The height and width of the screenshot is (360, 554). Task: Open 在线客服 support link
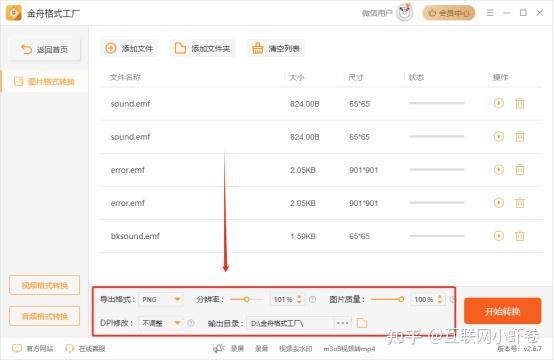point(92,349)
